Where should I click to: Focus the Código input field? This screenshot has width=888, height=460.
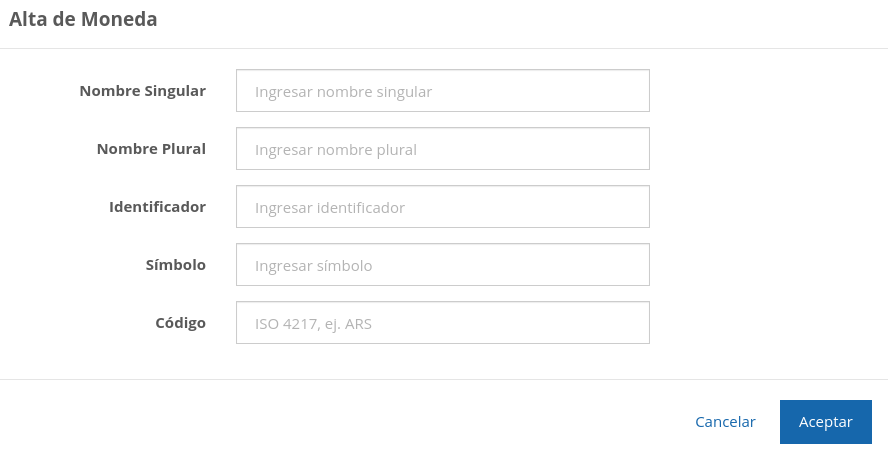[442, 323]
